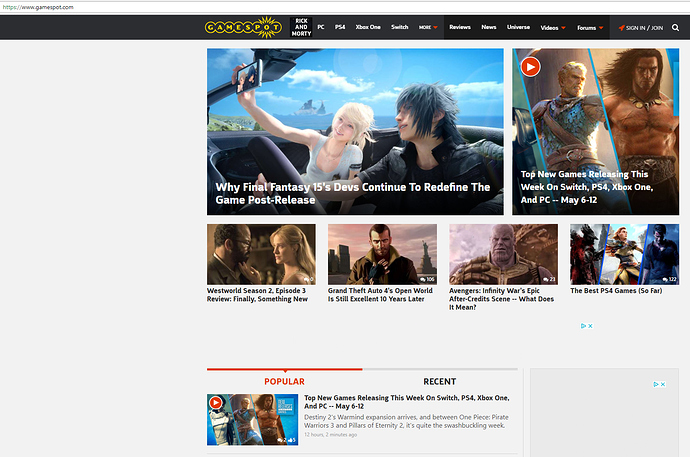Play the Top New Games hero video
This screenshot has height=457, width=690.
530,67
